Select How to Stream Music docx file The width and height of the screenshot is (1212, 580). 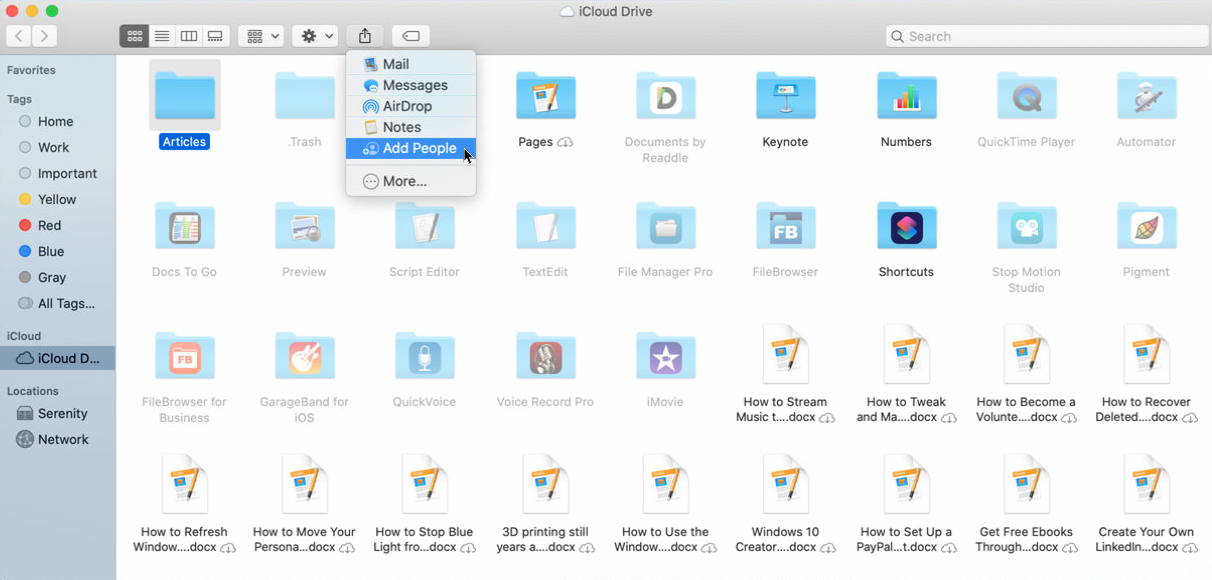point(785,354)
